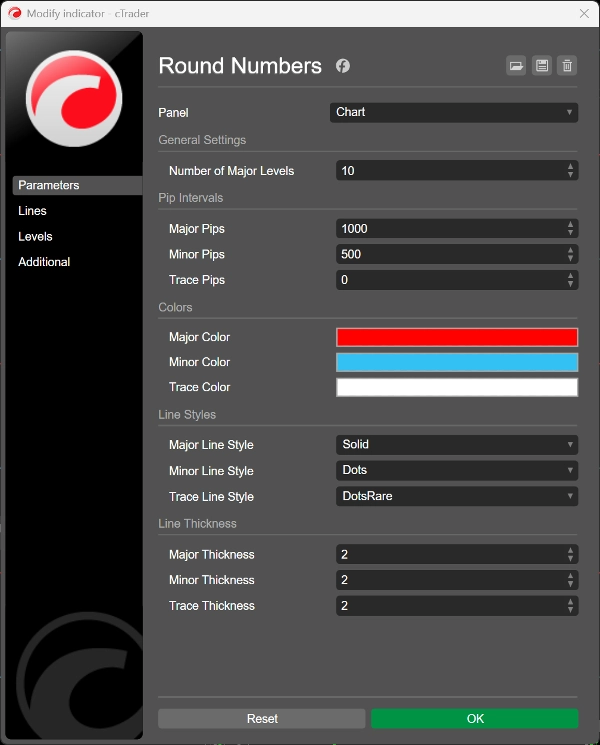The width and height of the screenshot is (600, 745).
Task: Expand the Trace Line Style dropdown
Action: coord(456,497)
